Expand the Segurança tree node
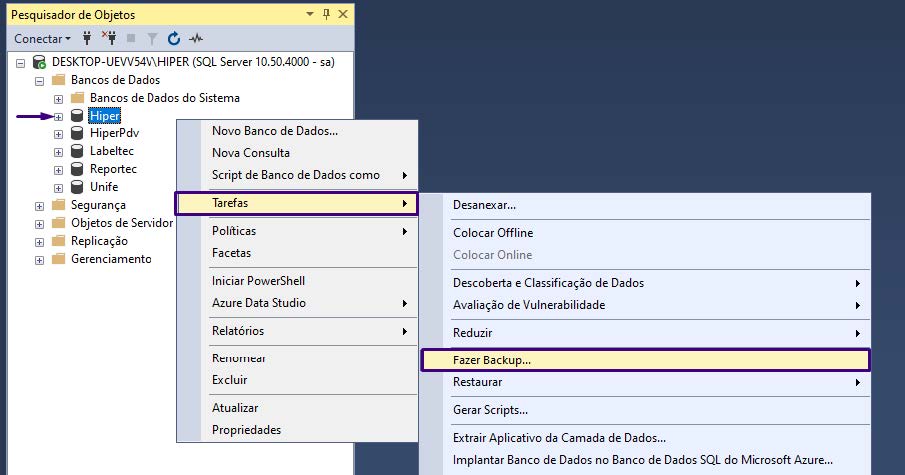 39,205
